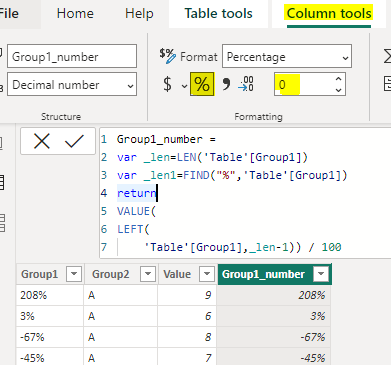Expand the currency symbol dropdown arrow
The width and height of the screenshot is (391, 365).
tap(184, 86)
